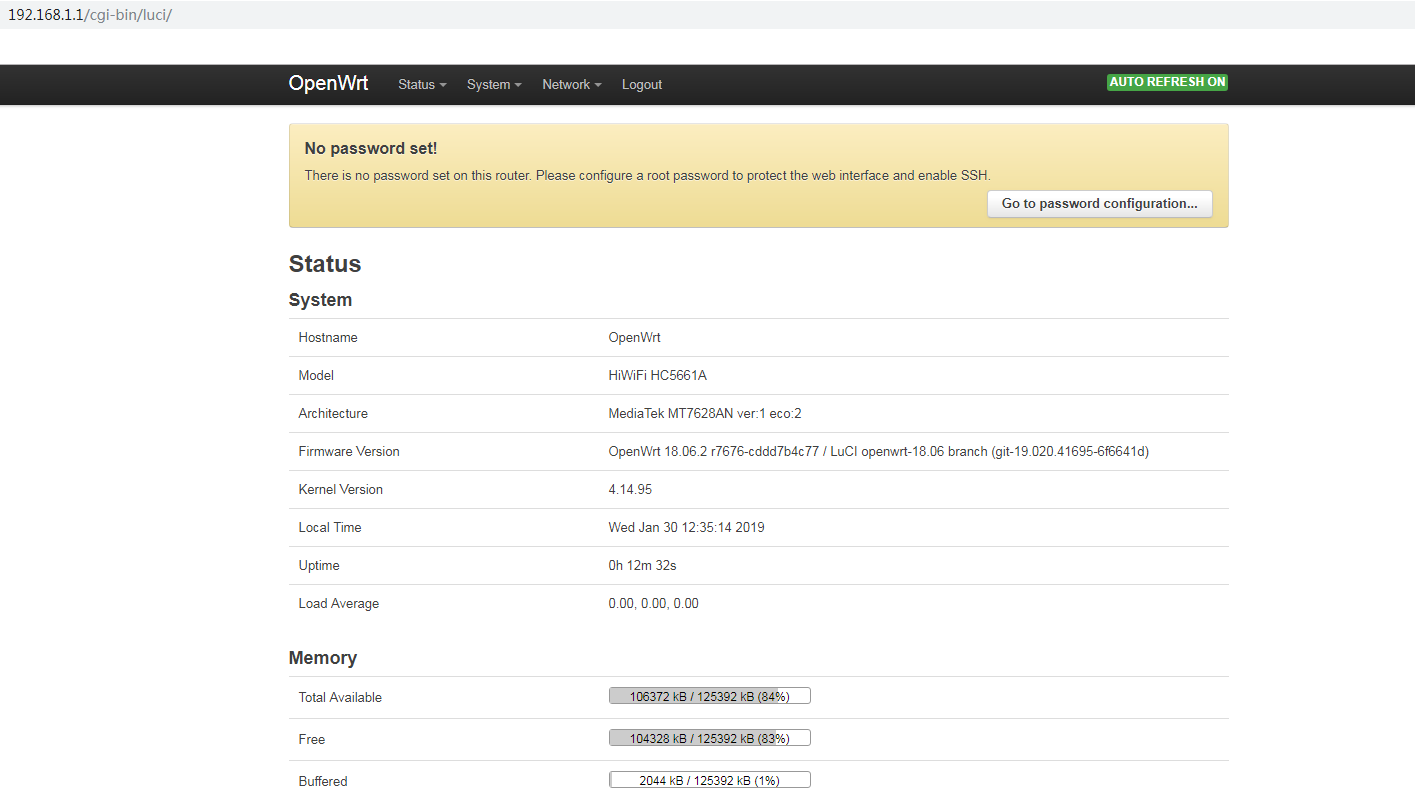
Task: Open the Status dropdown menu
Action: pyautogui.click(x=422, y=85)
